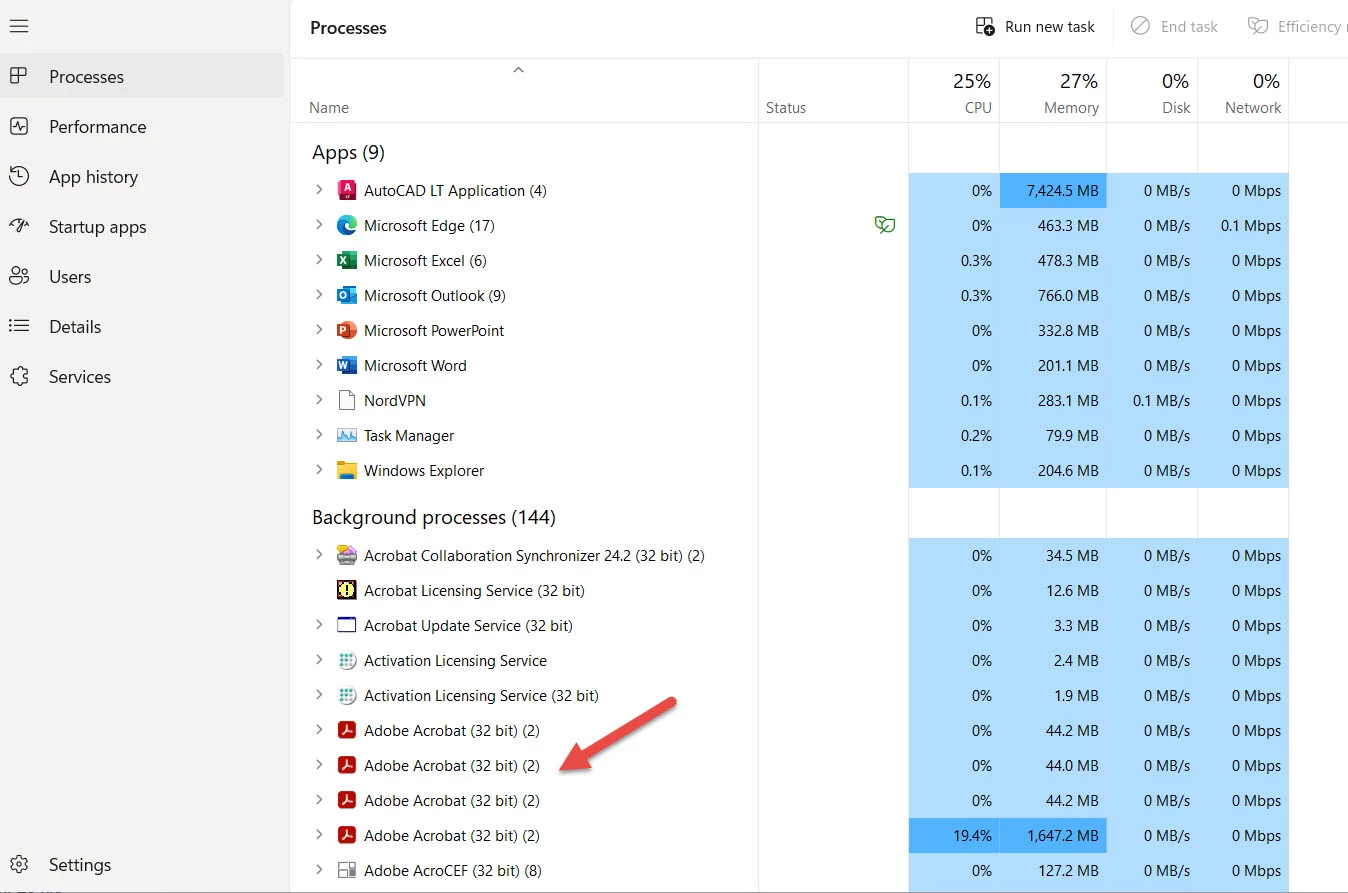
Task: Expand the NordVPN process row
Action: coord(319,399)
